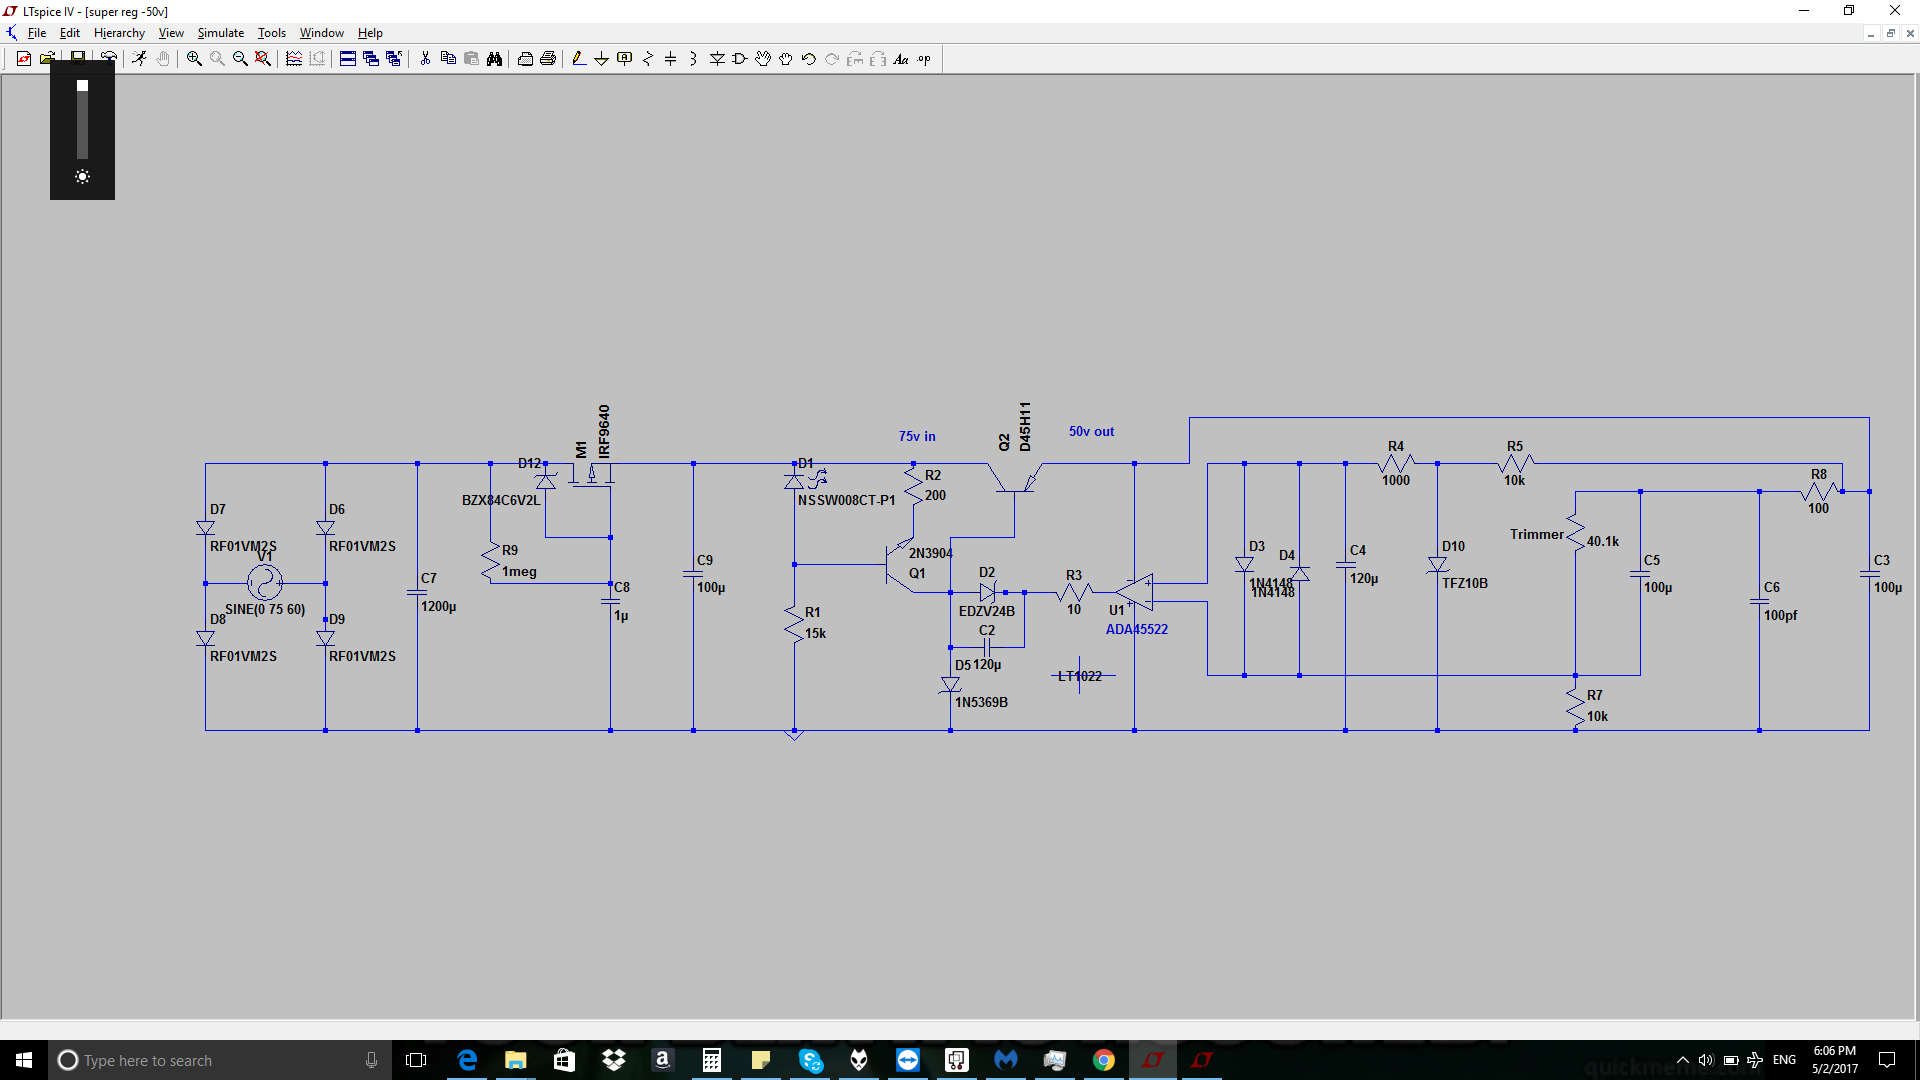
Task: Zoom to fit with crossed magnifier icon
Action: (263, 59)
